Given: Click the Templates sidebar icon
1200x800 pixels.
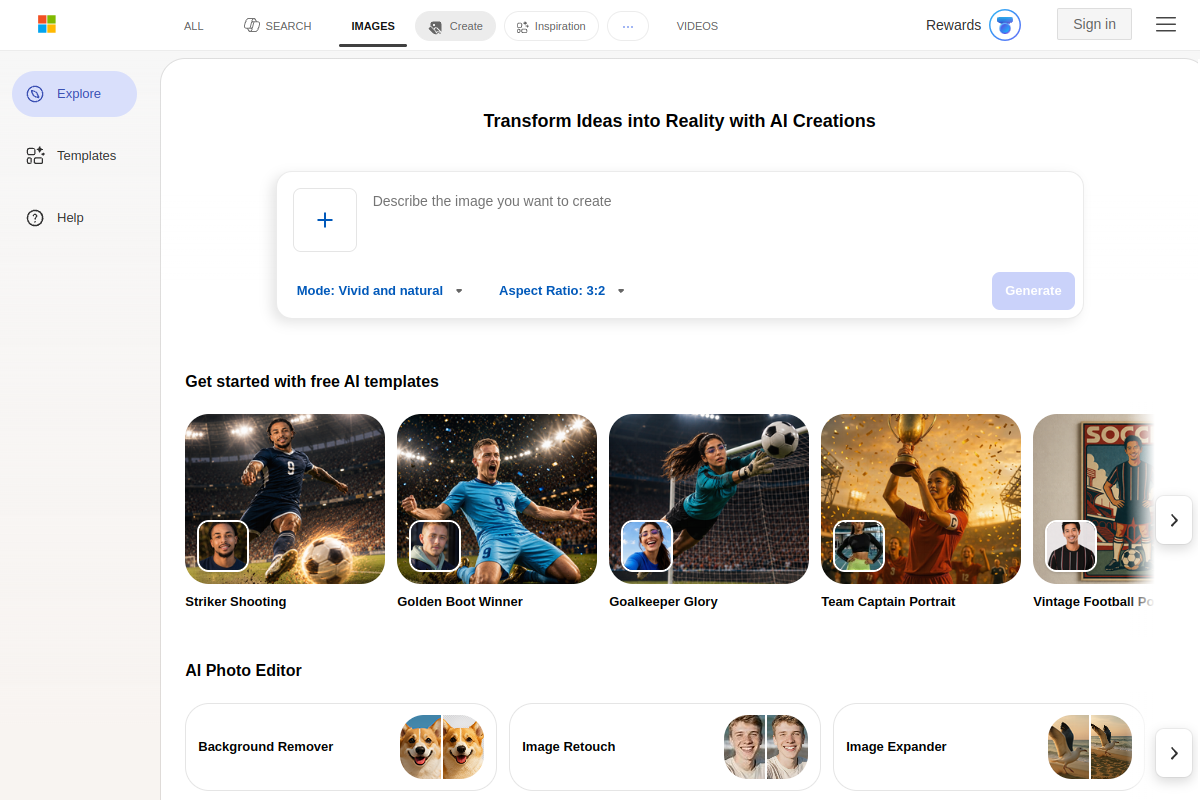Looking at the screenshot, I should [35, 156].
